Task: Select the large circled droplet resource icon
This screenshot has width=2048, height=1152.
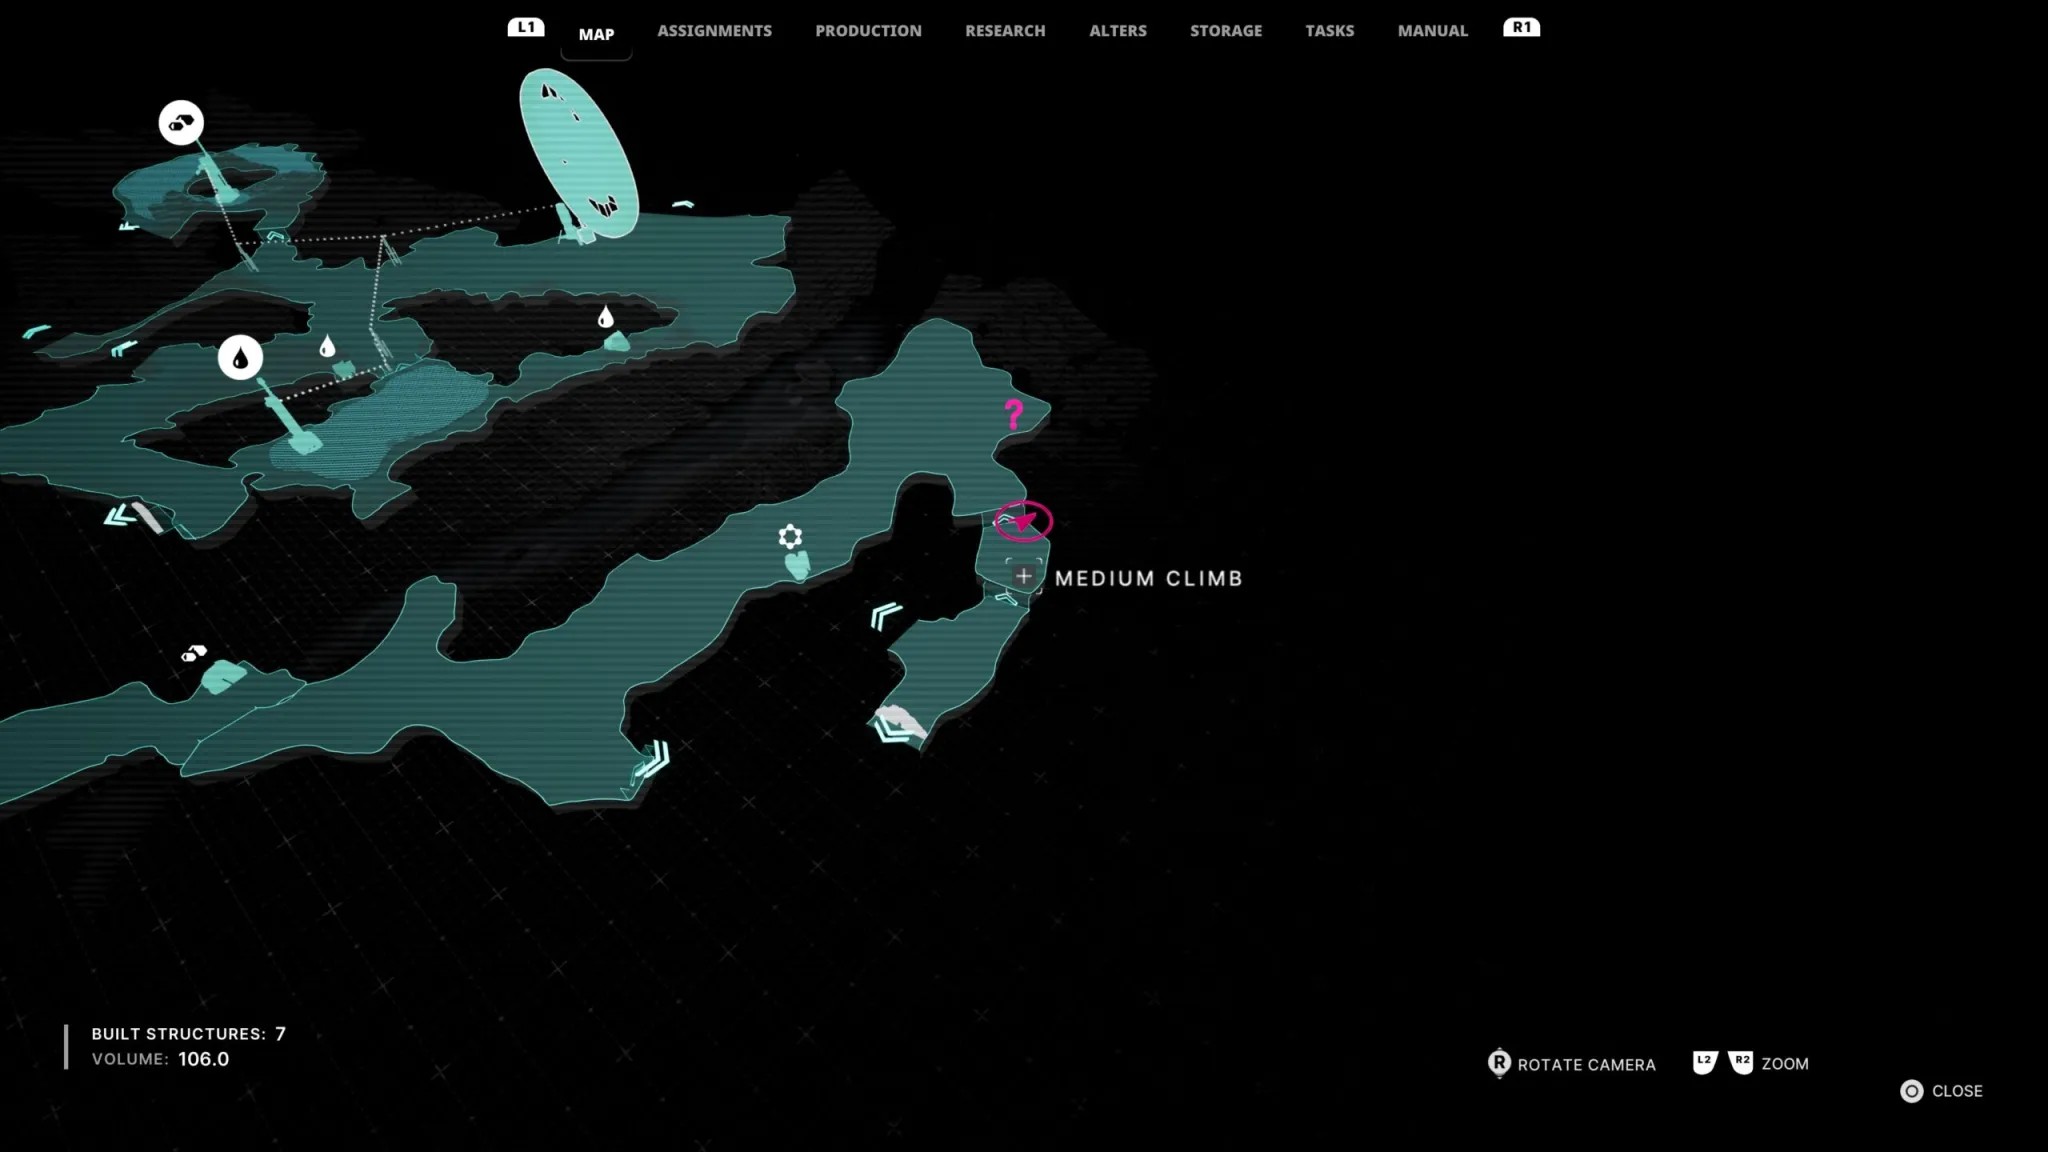Action: tap(240, 357)
